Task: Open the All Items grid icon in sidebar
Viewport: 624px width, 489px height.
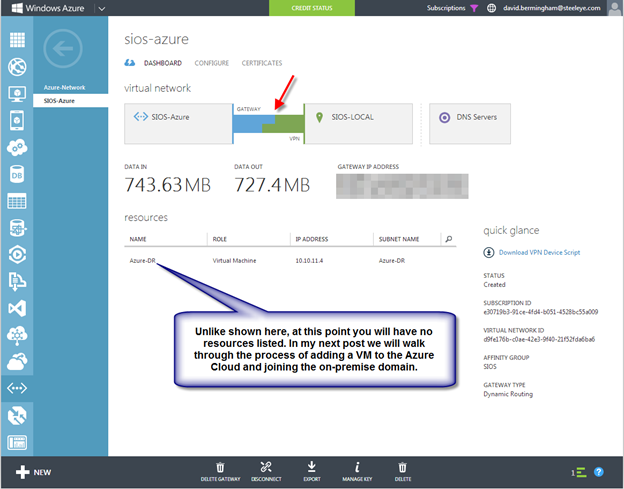Action: coord(16,41)
